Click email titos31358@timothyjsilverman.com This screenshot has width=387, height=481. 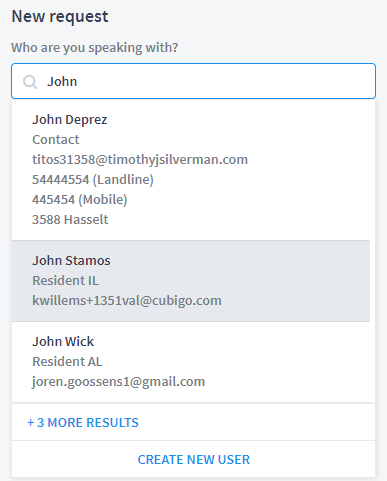(140, 160)
